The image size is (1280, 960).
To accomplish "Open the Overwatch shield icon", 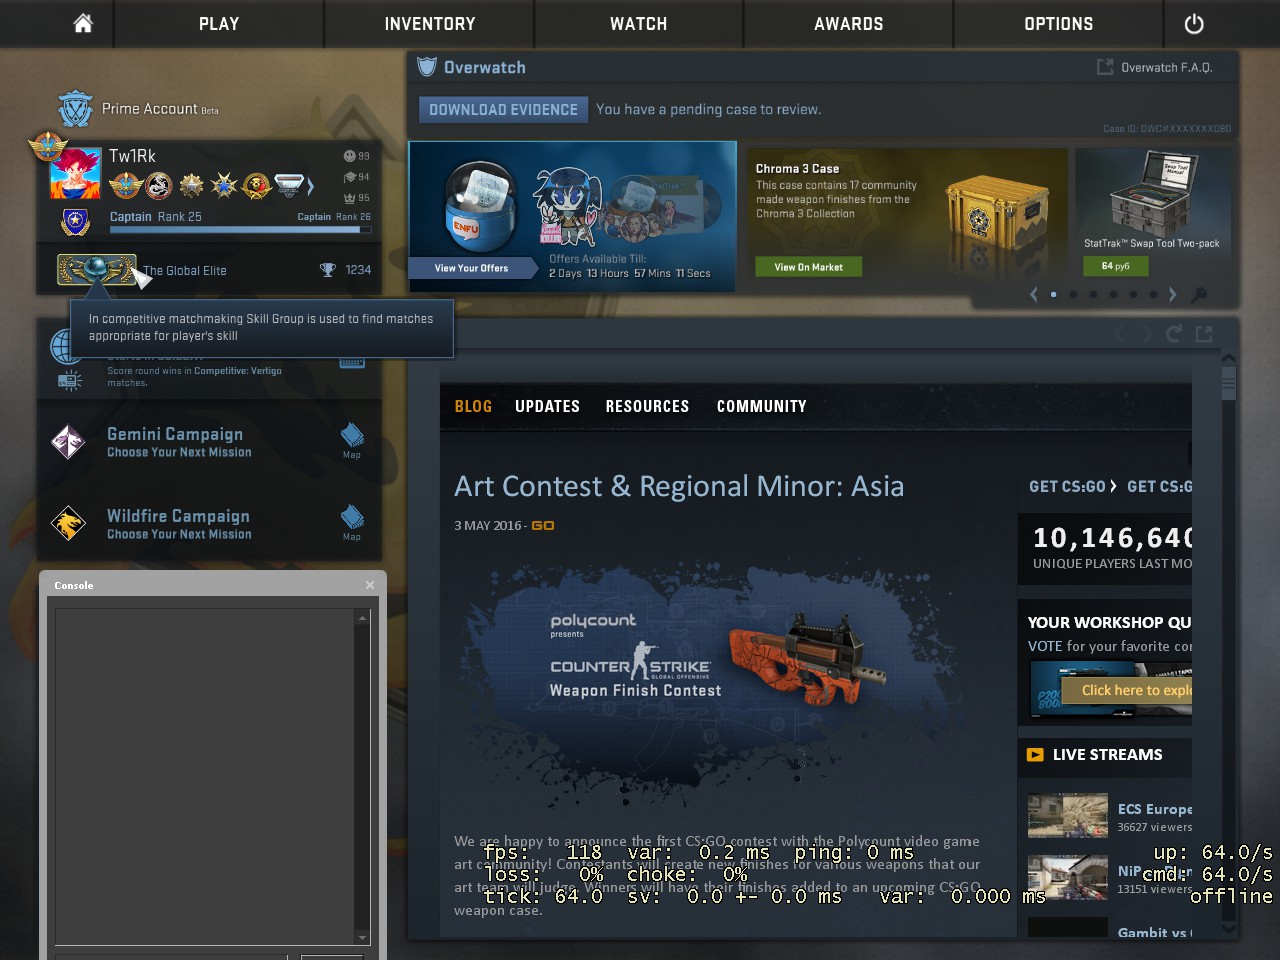I will (427, 67).
